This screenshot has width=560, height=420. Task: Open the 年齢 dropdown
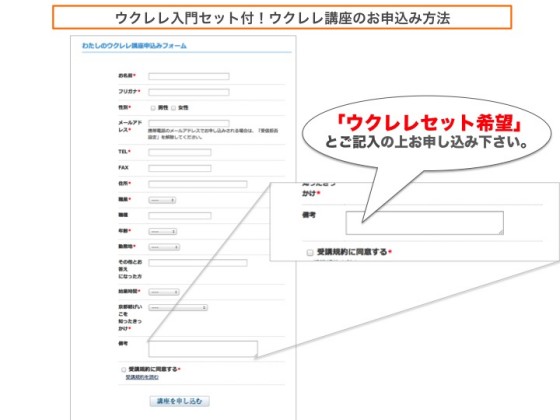point(162,232)
